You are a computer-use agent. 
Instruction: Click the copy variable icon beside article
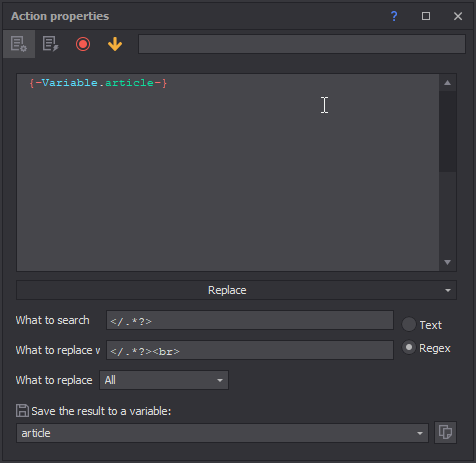point(445,433)
